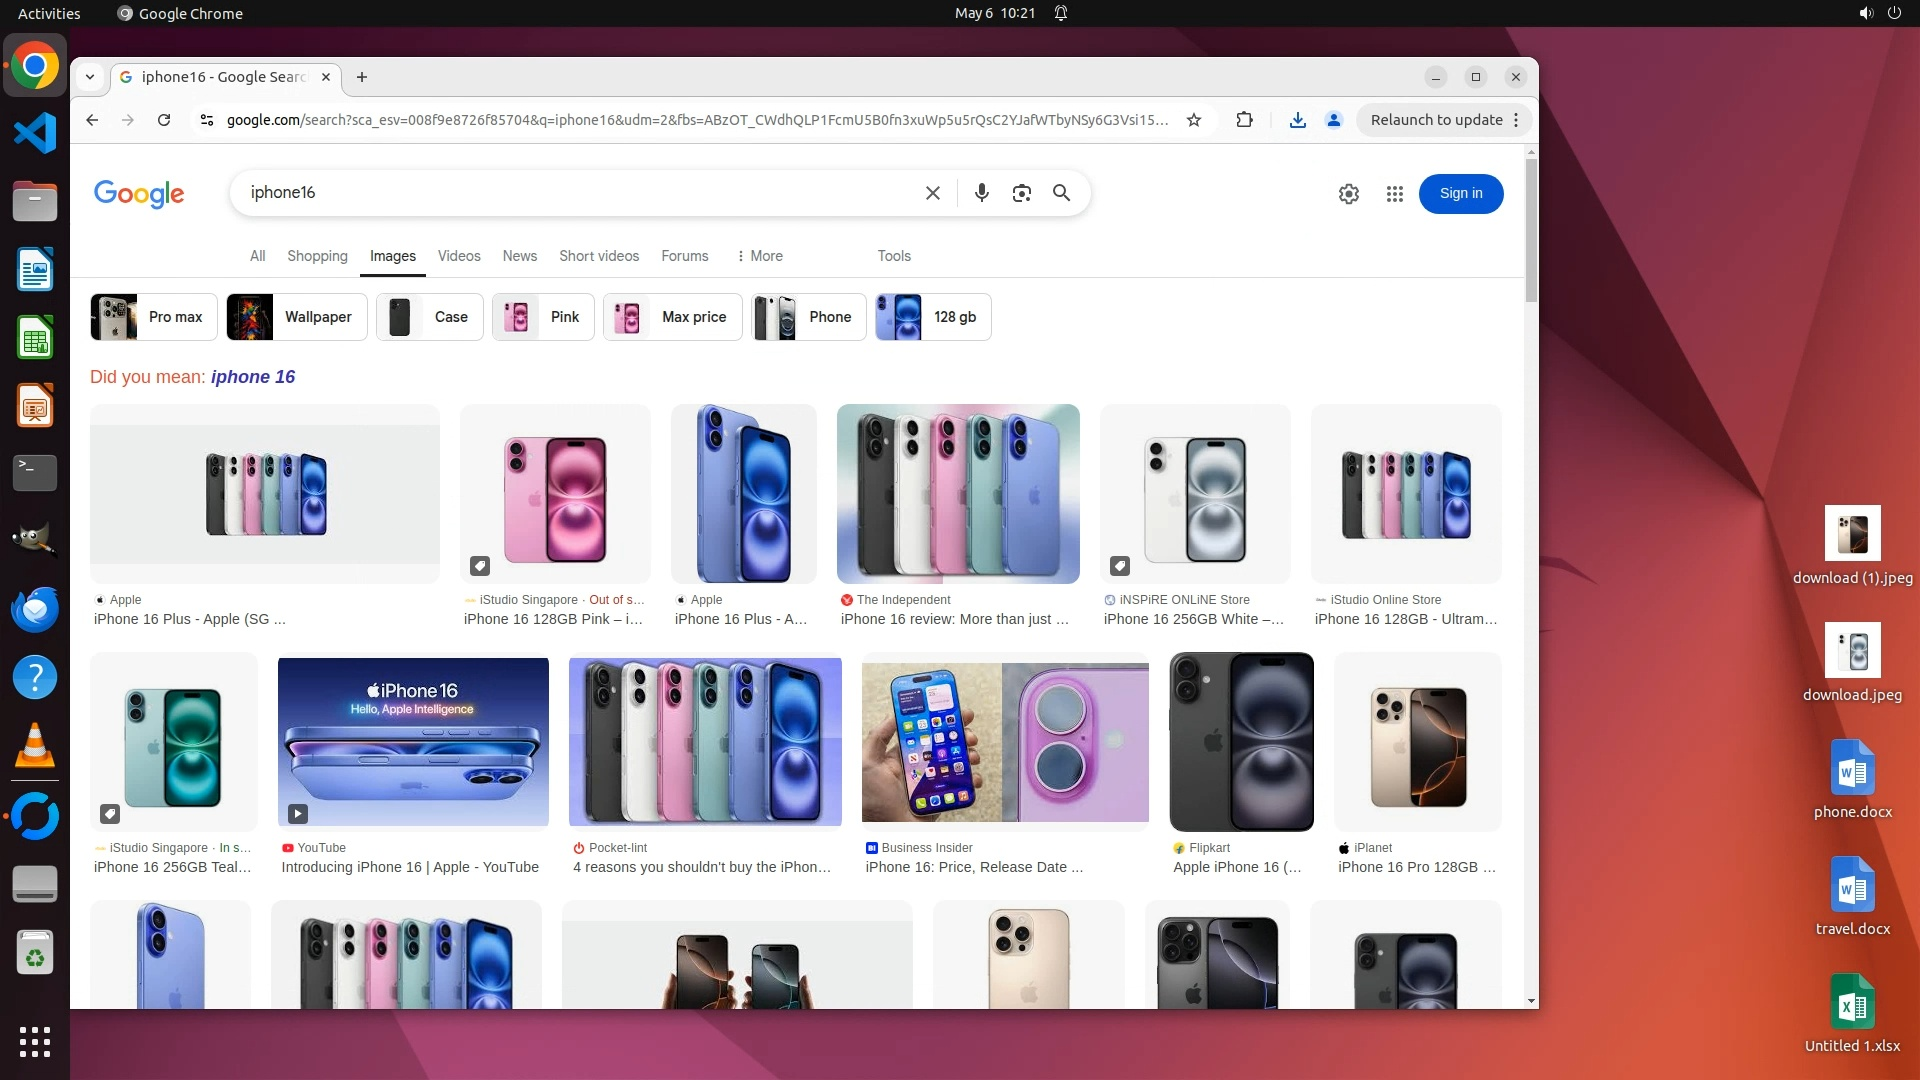Image resolution: width=1920 pixels, height=1080 pixels.
Task: Click the Sign in button
Action: click(x=1460, y=194)
